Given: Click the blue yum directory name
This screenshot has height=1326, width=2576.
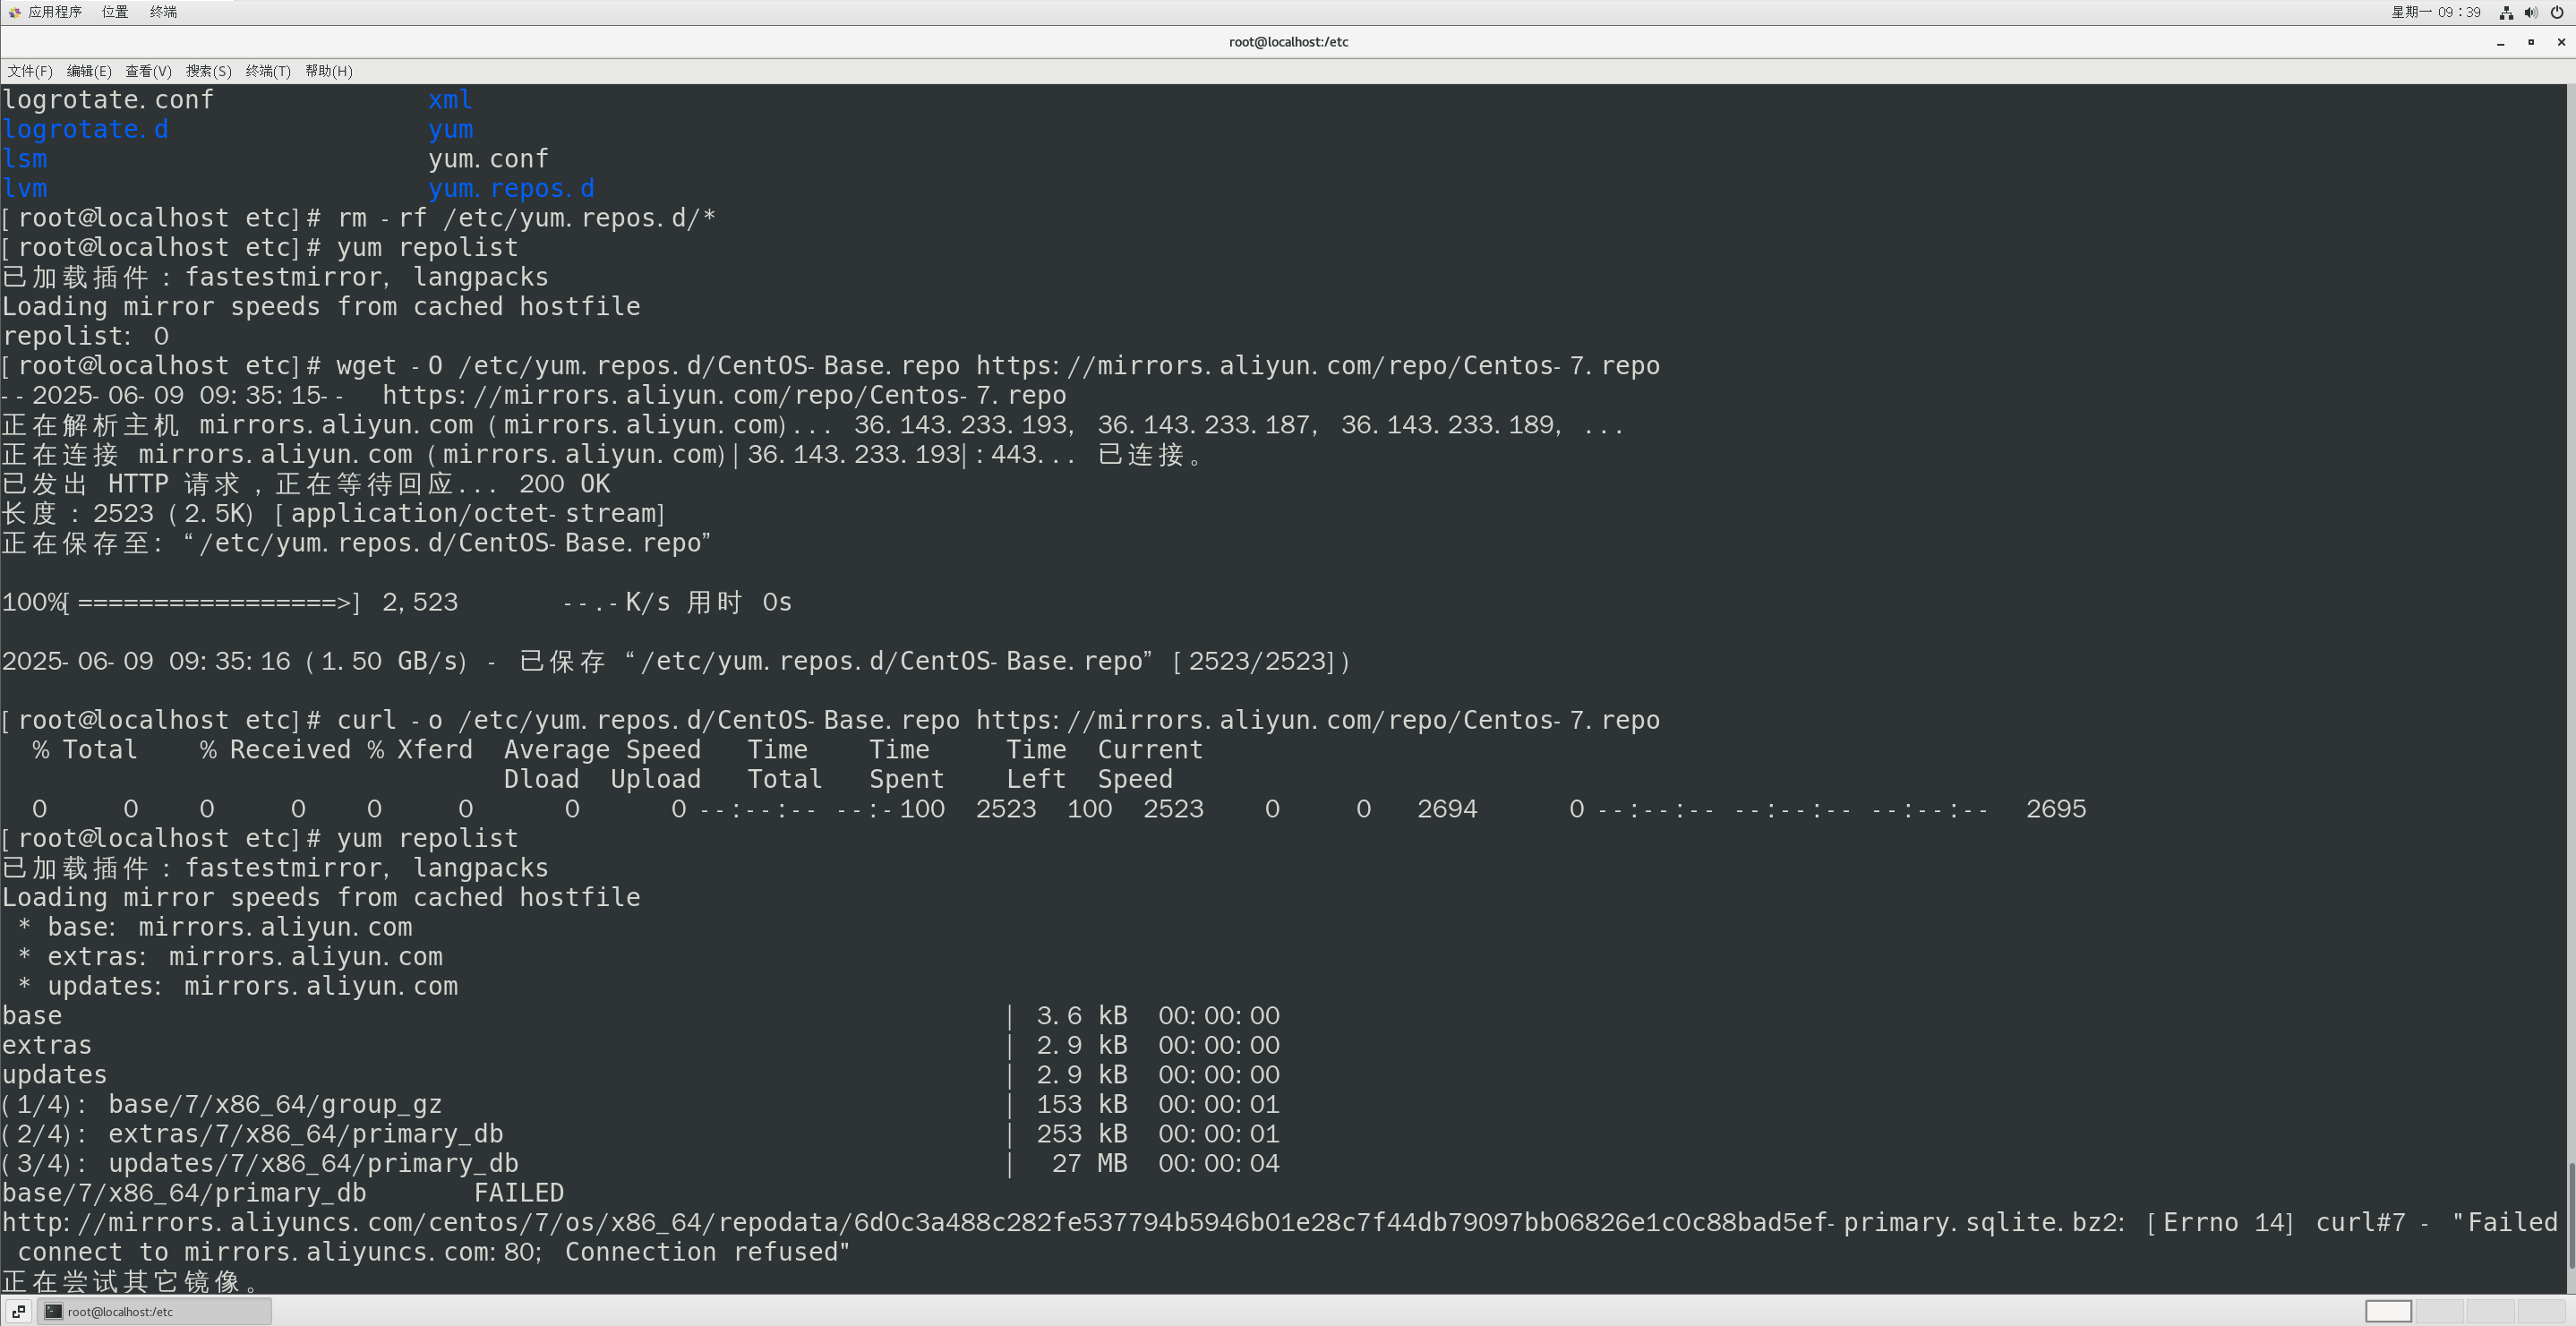Looking at the screenshot, I should point(450,129).
